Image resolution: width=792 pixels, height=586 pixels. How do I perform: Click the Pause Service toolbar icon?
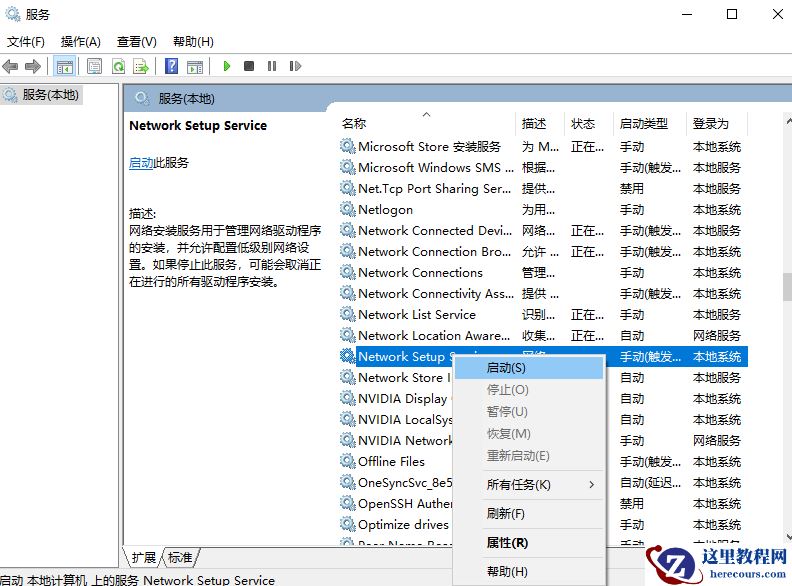pos(272,66)
